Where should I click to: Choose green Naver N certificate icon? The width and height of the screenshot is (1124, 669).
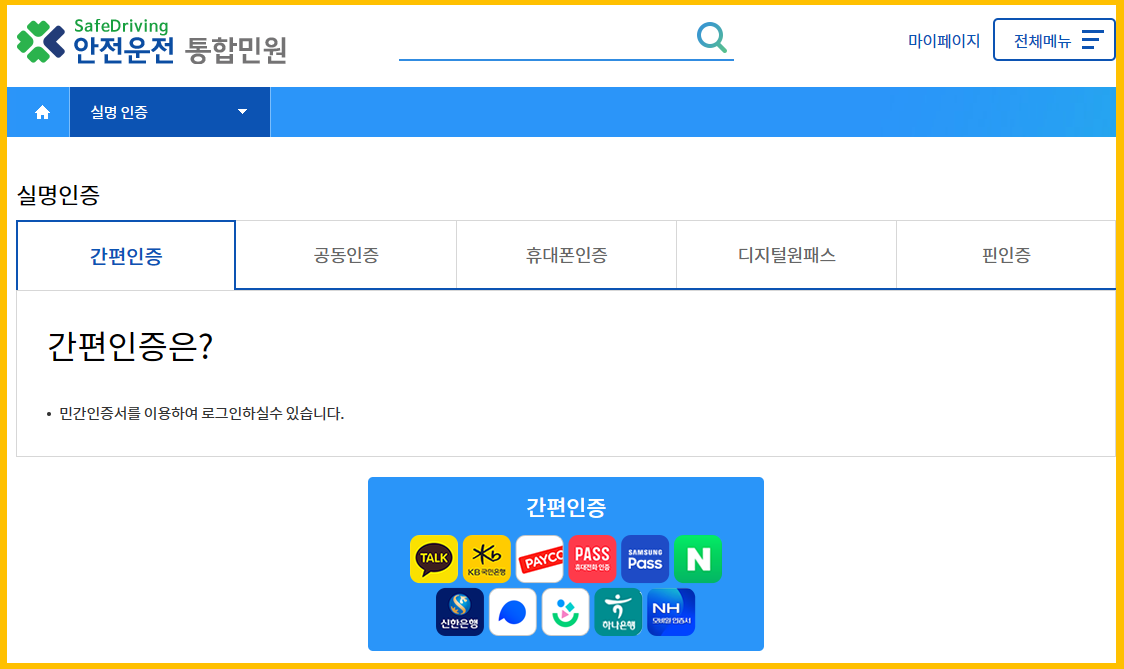[698, 559]
